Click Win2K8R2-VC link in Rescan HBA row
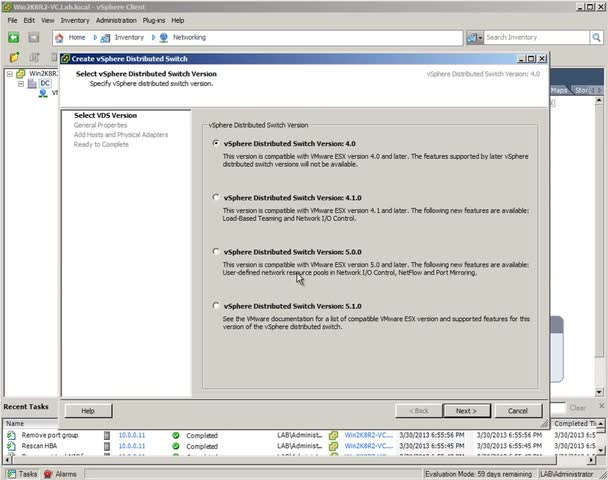608x480 pixels. (x=369, y=446)
